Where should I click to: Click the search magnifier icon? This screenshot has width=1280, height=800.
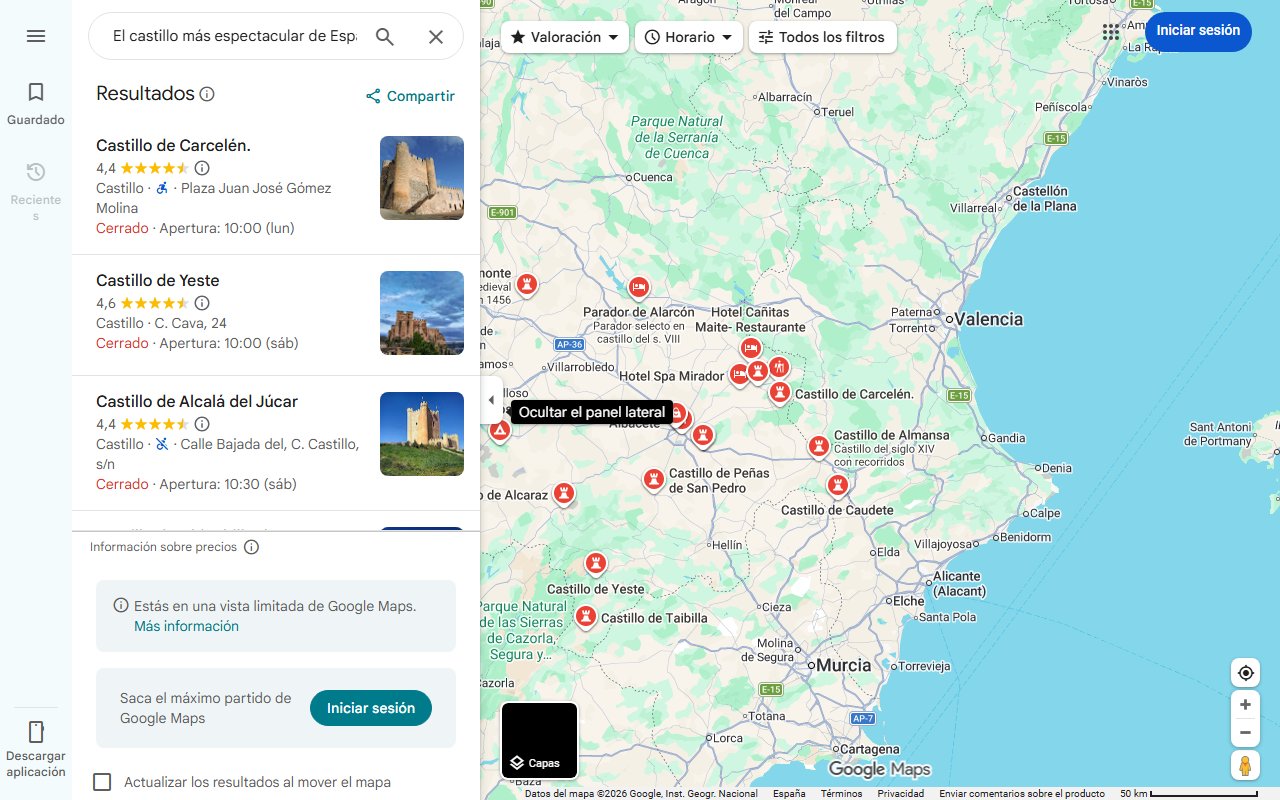(385, 36)
